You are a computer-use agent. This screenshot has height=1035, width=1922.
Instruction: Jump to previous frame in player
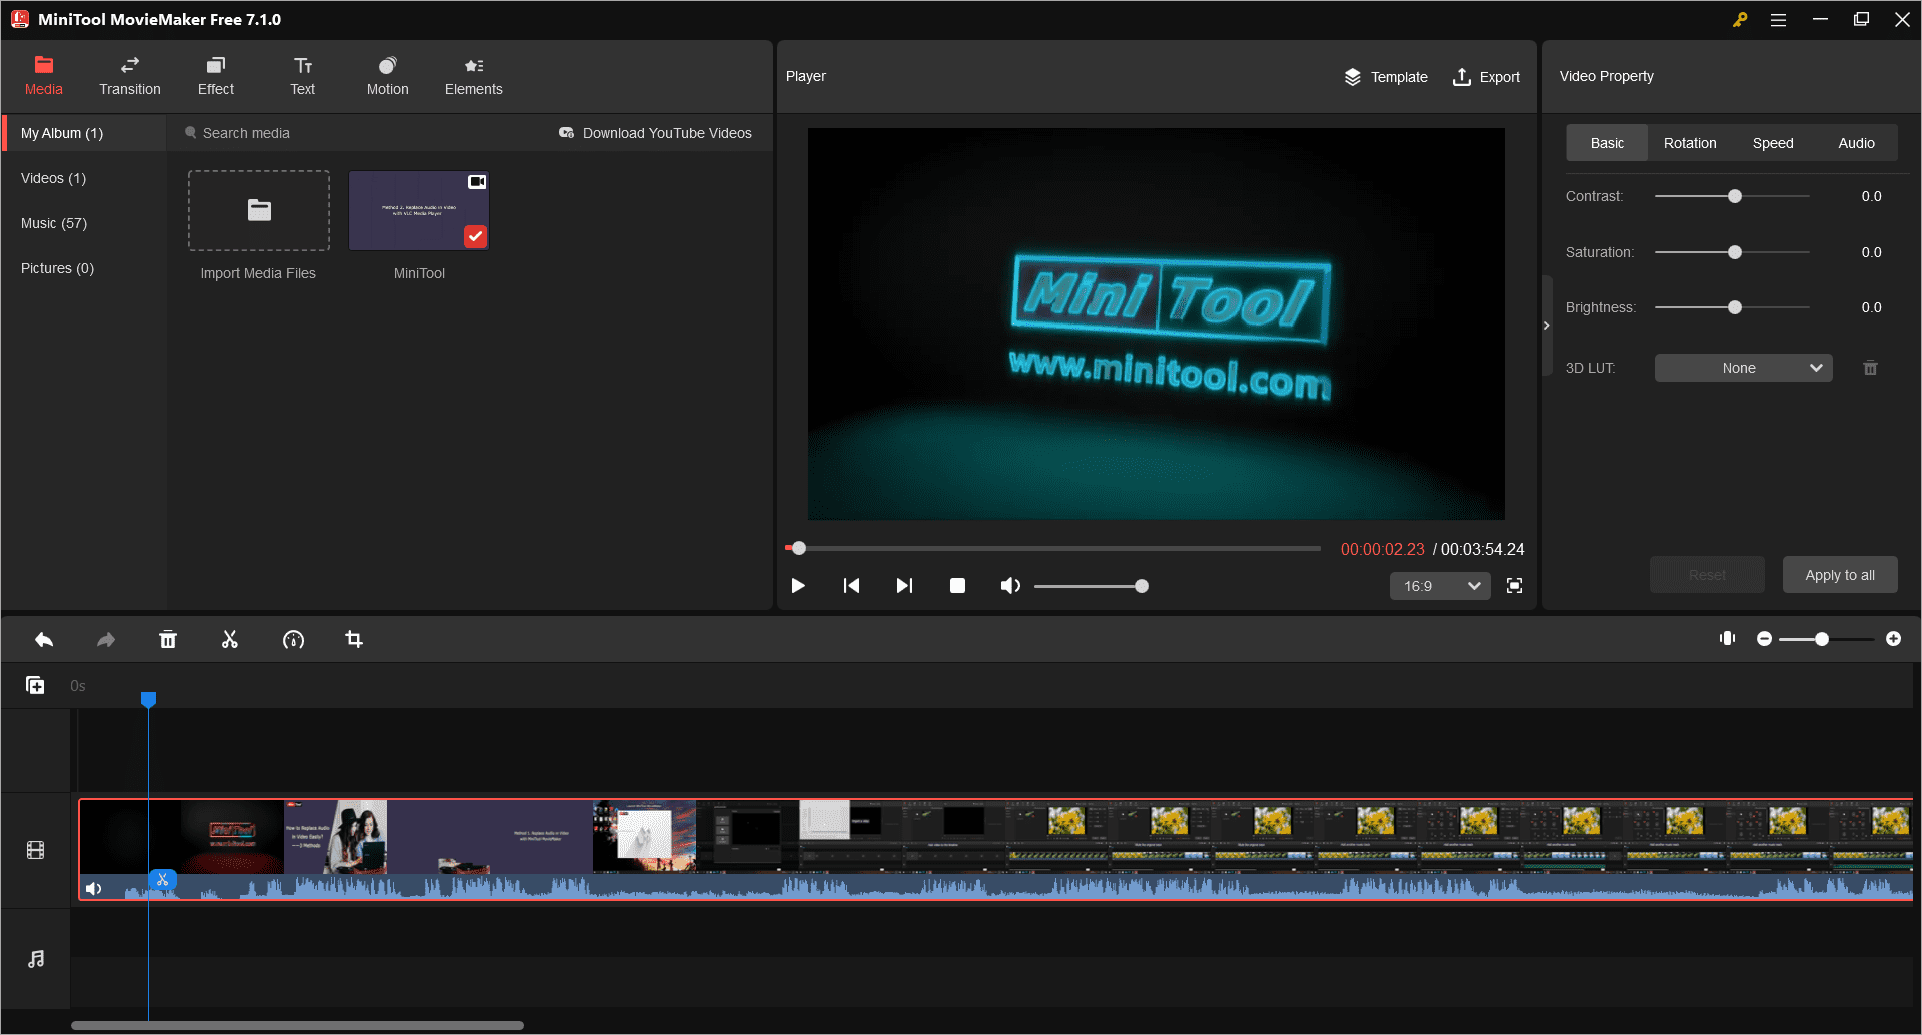[x=851, y=586]
